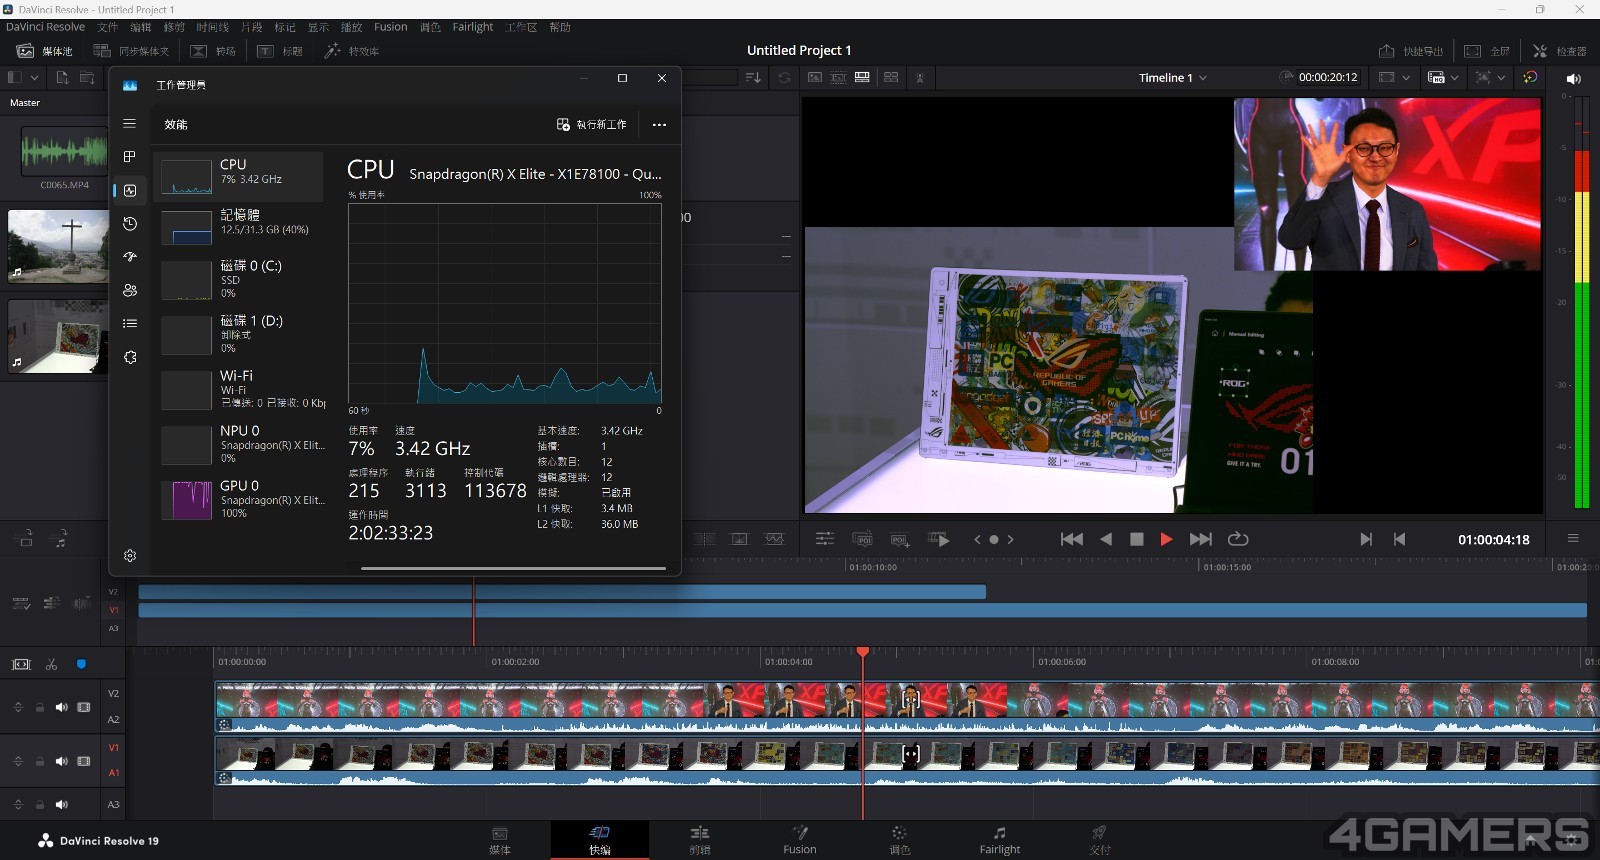This screenshot has height=860, width=1600.
Task: Lock the V2 A2 track
Action: coord(40,707)
